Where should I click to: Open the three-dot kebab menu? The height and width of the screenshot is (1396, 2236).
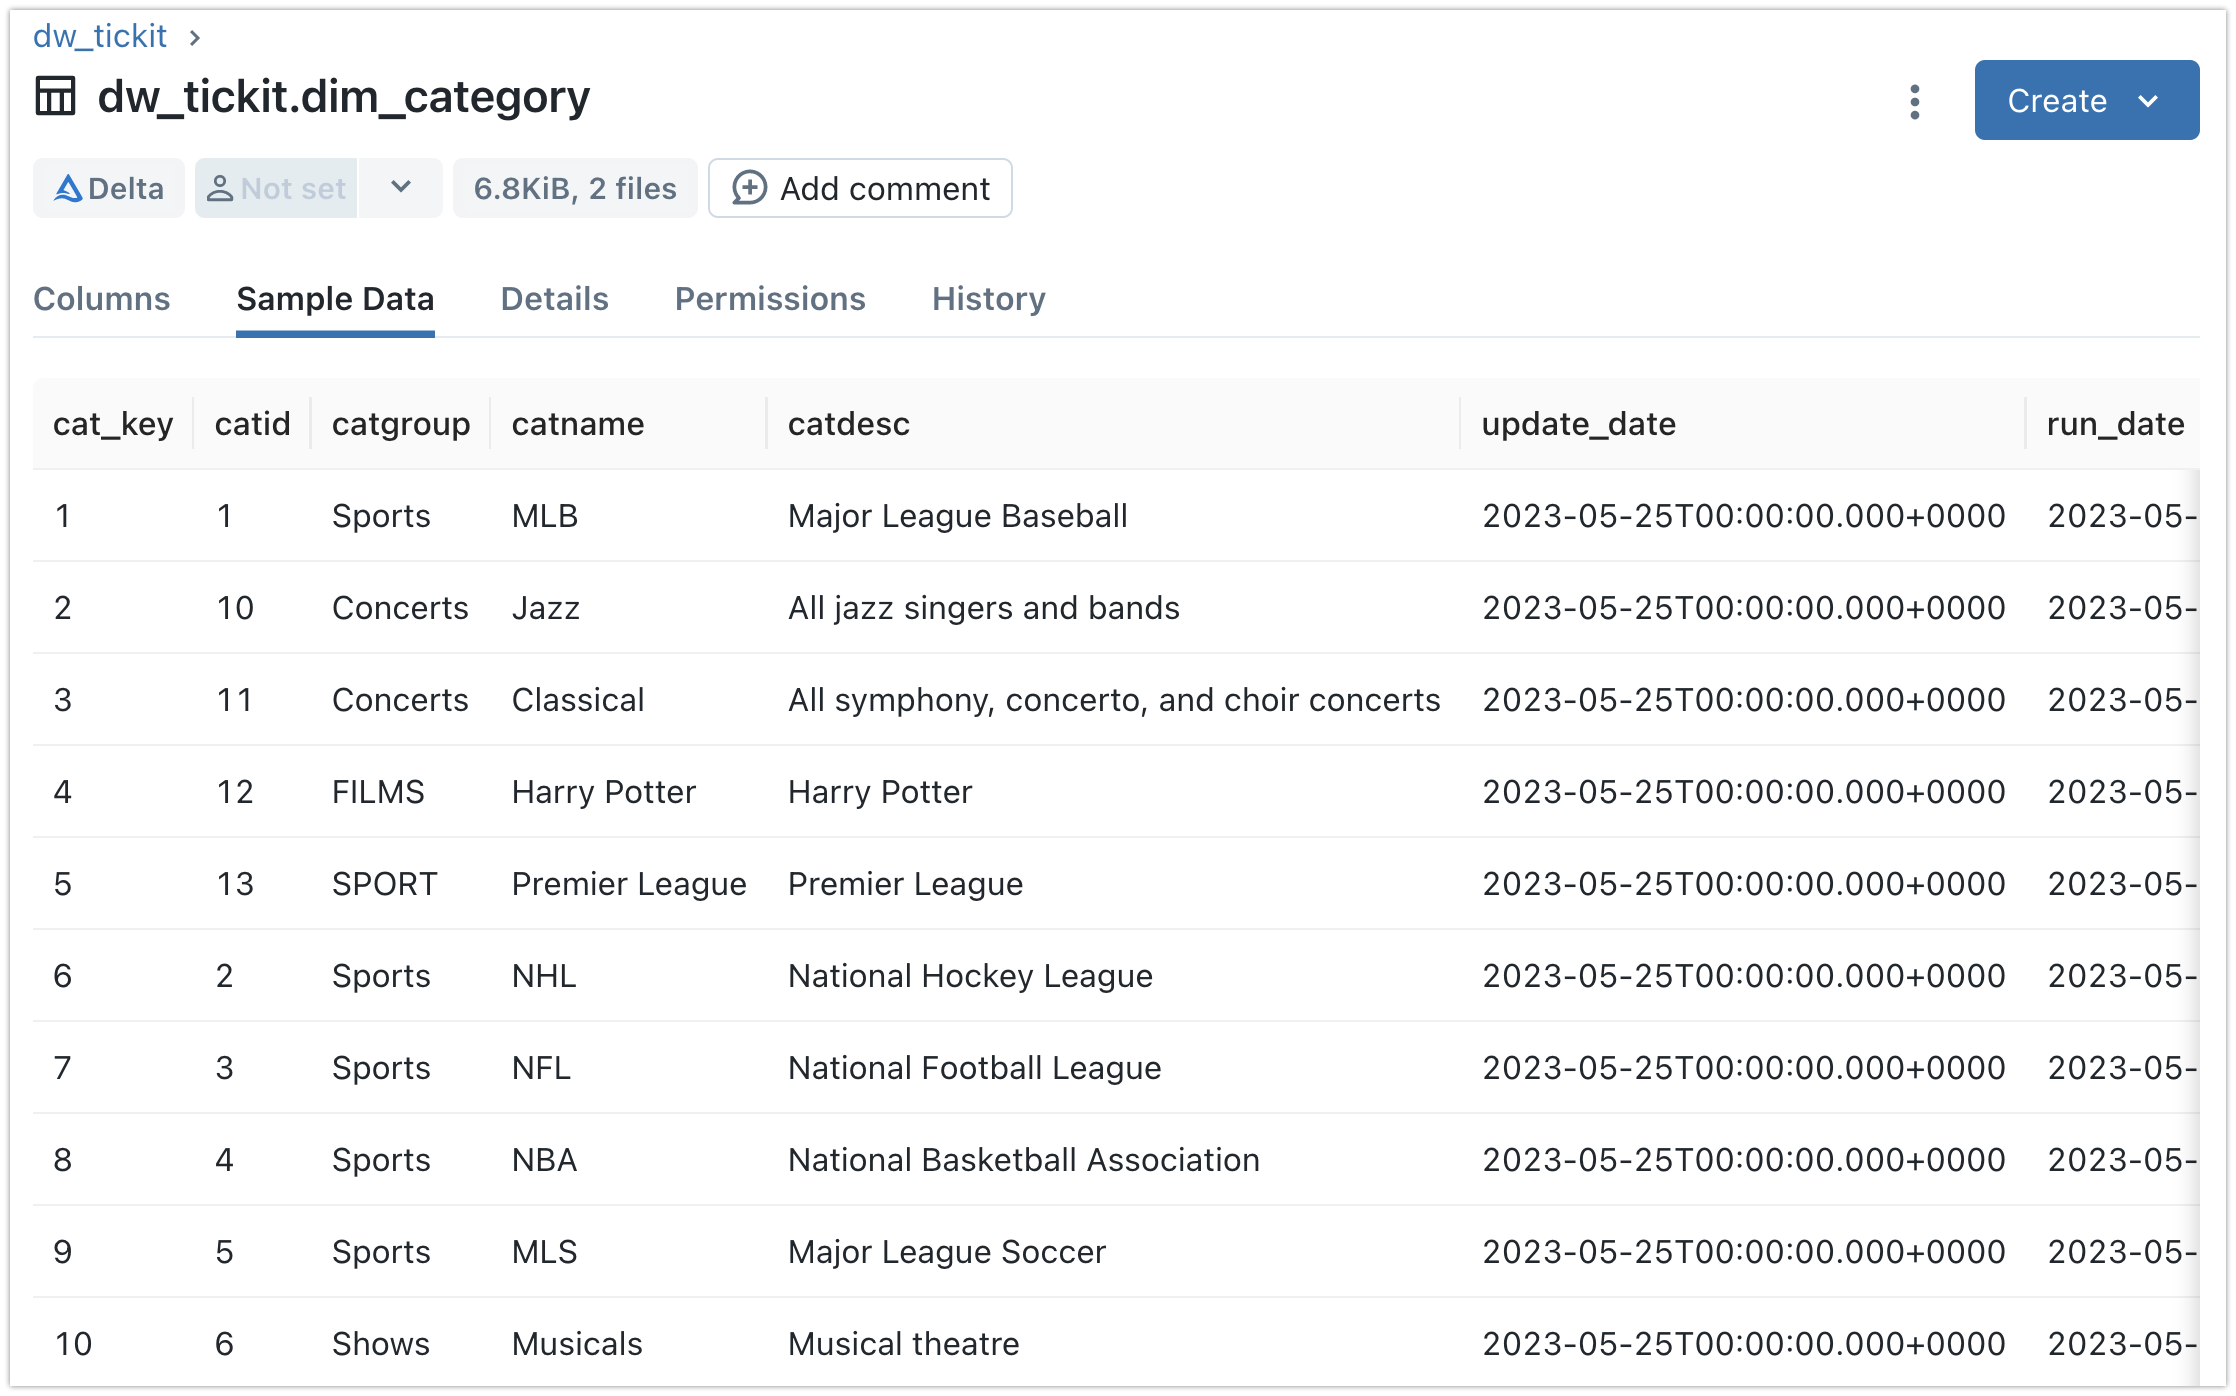point(1914,101)
